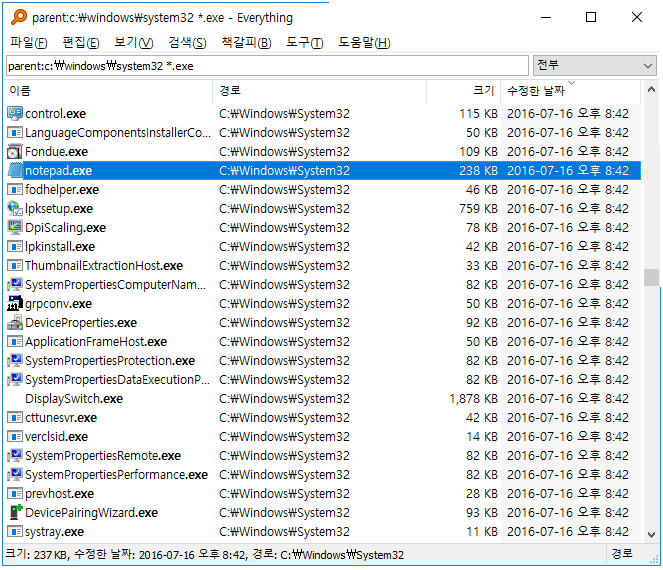The height and width of the screenshot is (570, 663).
Task: Click the 1,878 KB size cell
Action: (x=474, y=398)
